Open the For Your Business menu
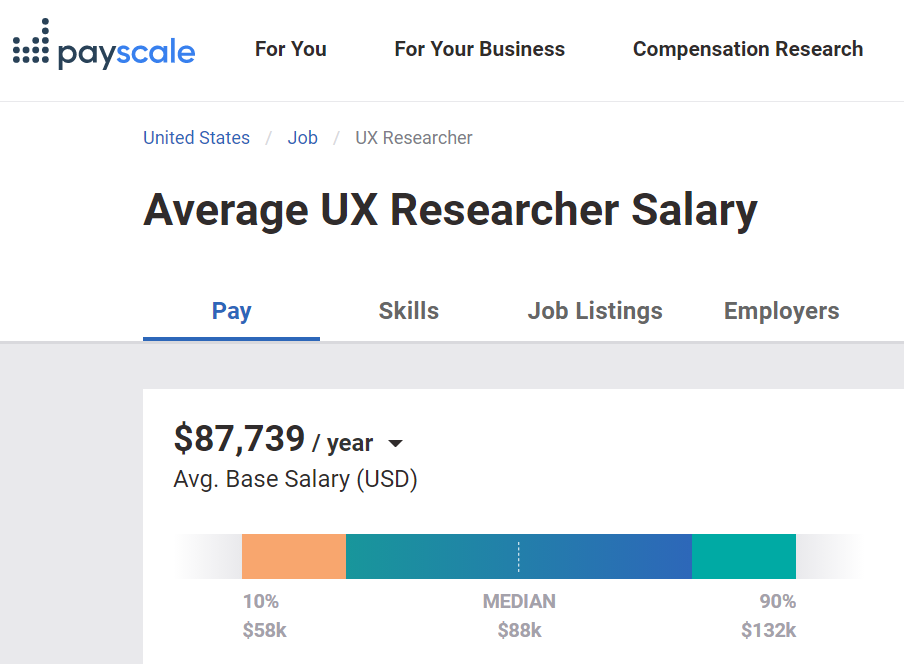The image size is (904, 664). pyautogui.click(x=479, y=49)
